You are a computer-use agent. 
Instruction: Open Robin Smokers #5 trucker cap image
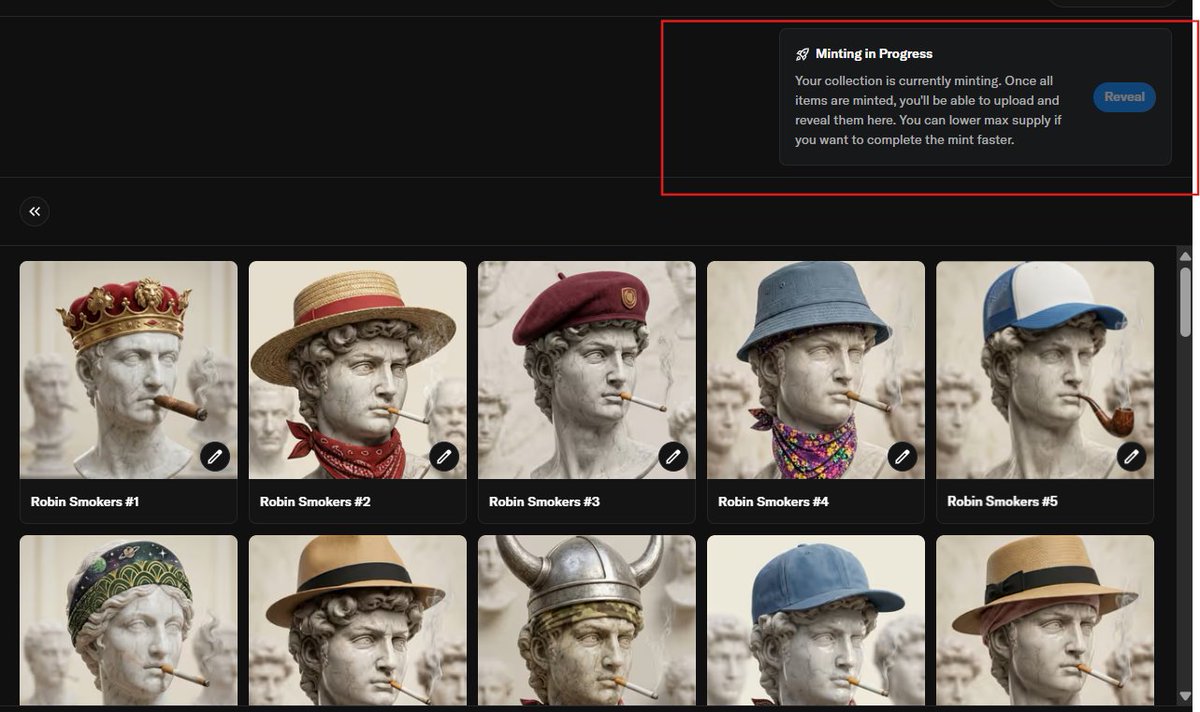(x=1044, y=370)
